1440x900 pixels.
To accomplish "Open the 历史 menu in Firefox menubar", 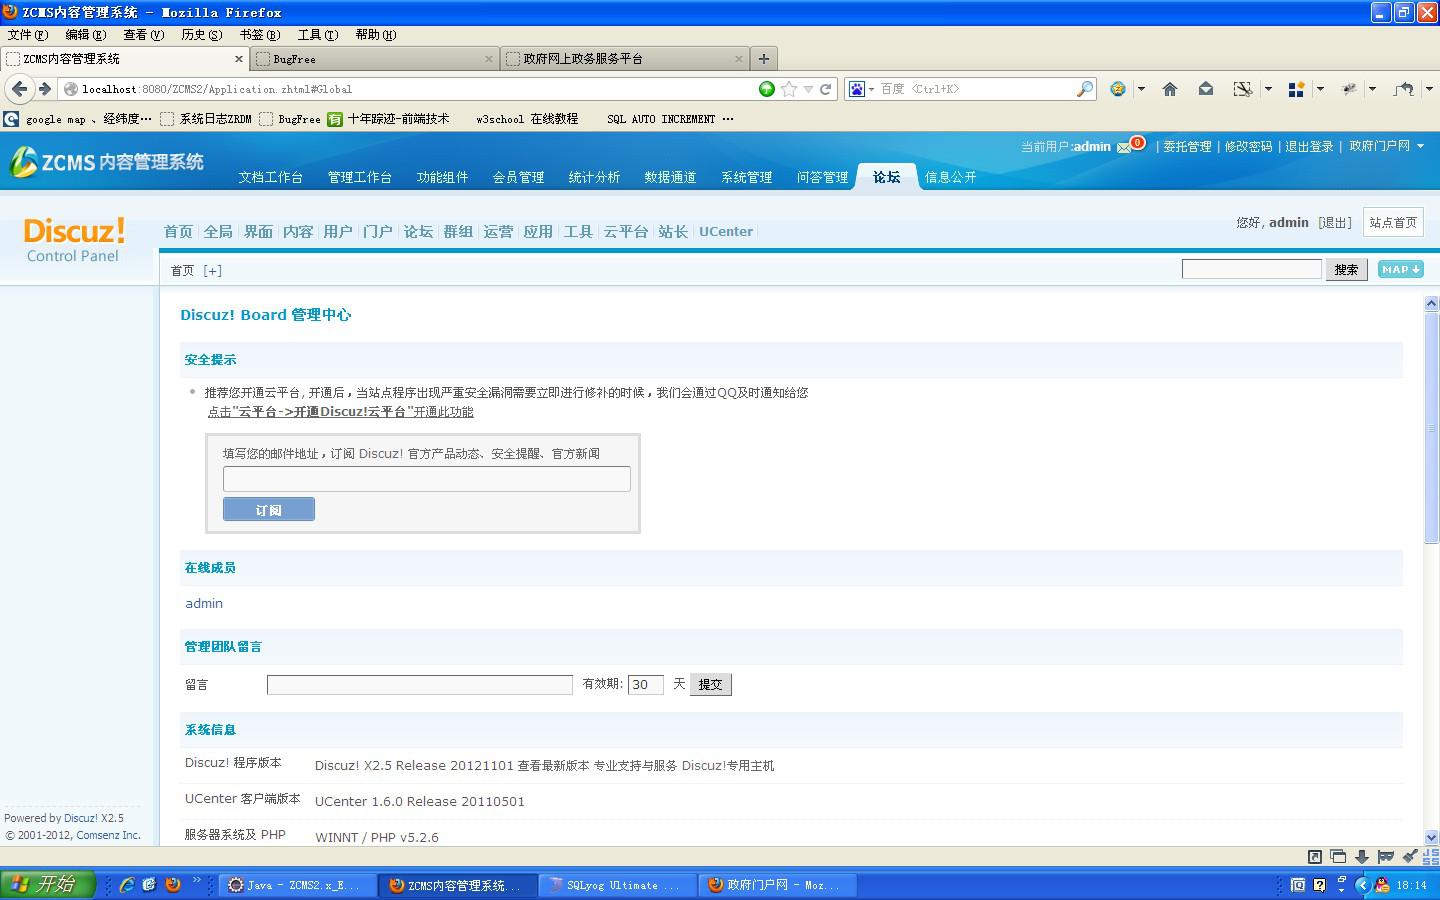I will click(x=201, y=35).
